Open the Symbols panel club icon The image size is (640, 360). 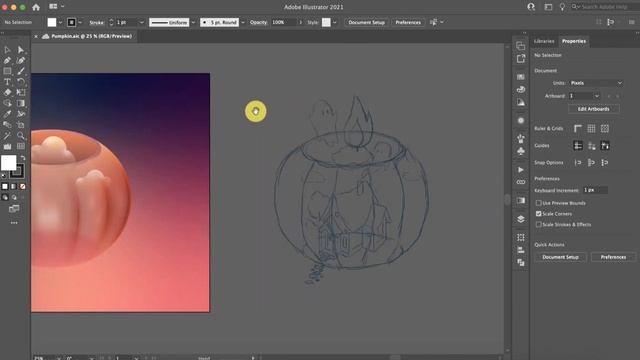(x=521, y=151)
